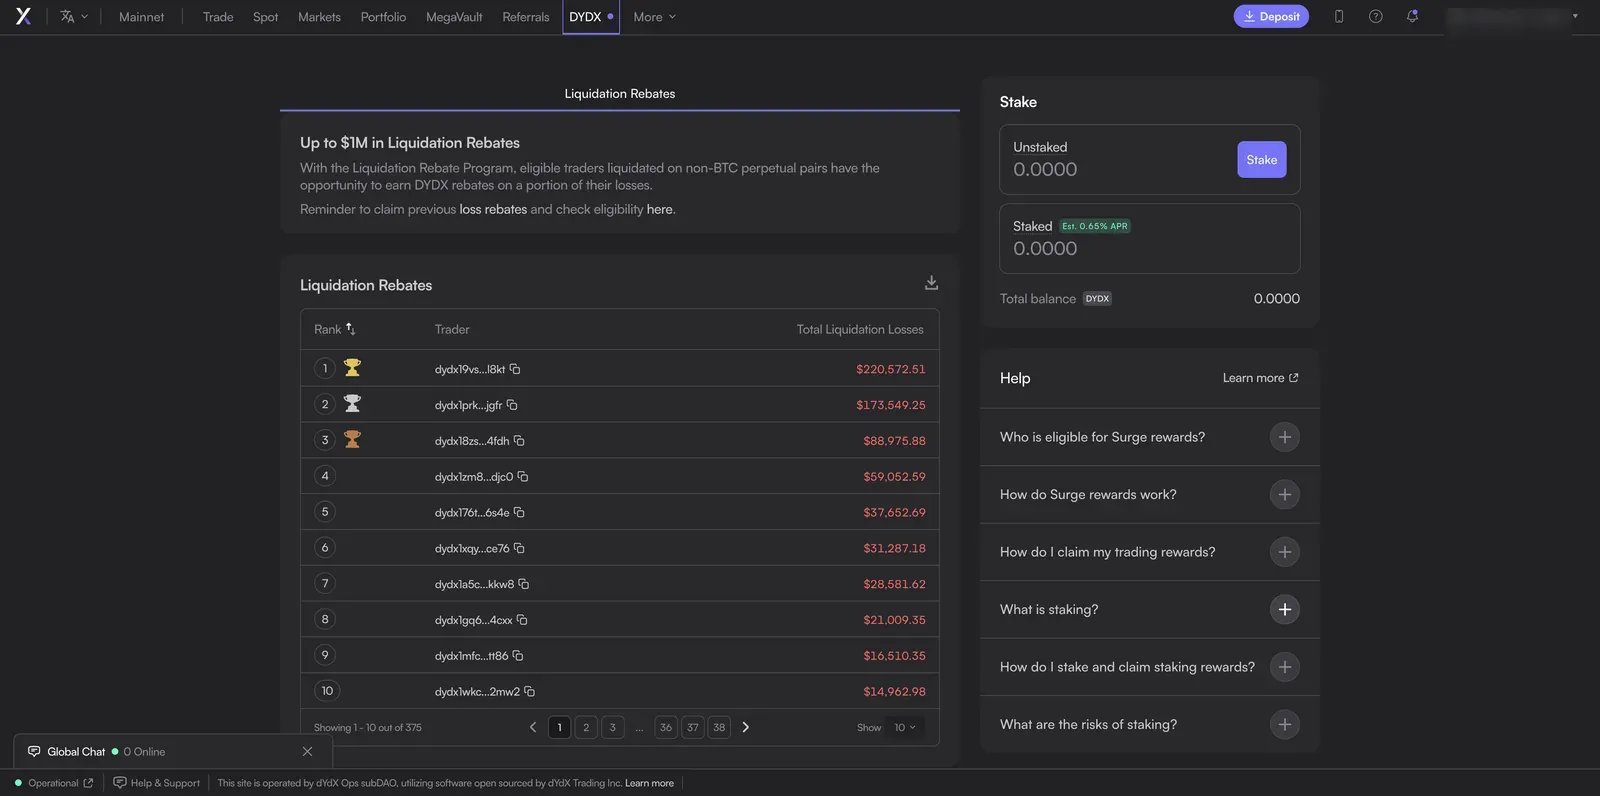
Task: Copy address dydx1mfc...tt86
Action: point(518,656)
